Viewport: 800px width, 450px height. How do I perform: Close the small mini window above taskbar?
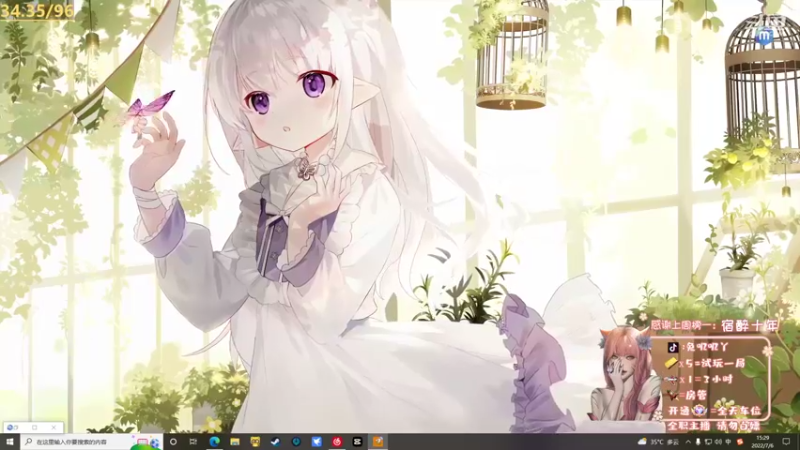54,427
